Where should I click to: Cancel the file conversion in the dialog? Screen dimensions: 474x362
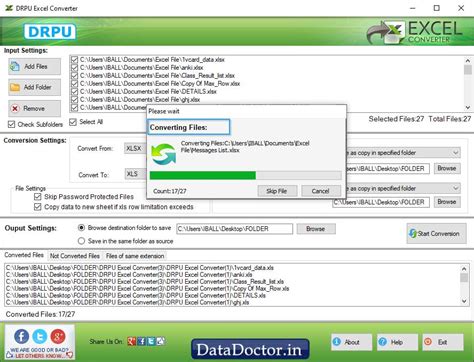(x=321, y=191)
